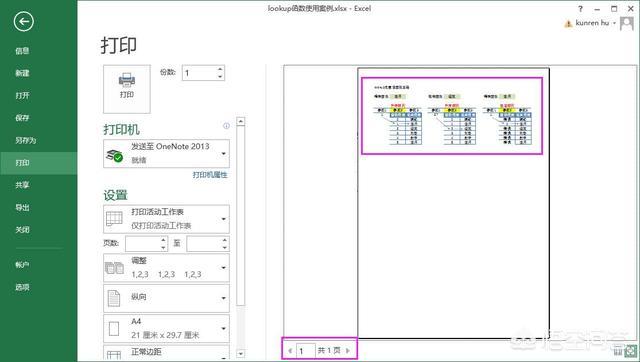640x362 pixels.
Task: Click the settings panel scrollbar down arrow
Action: 241,353
